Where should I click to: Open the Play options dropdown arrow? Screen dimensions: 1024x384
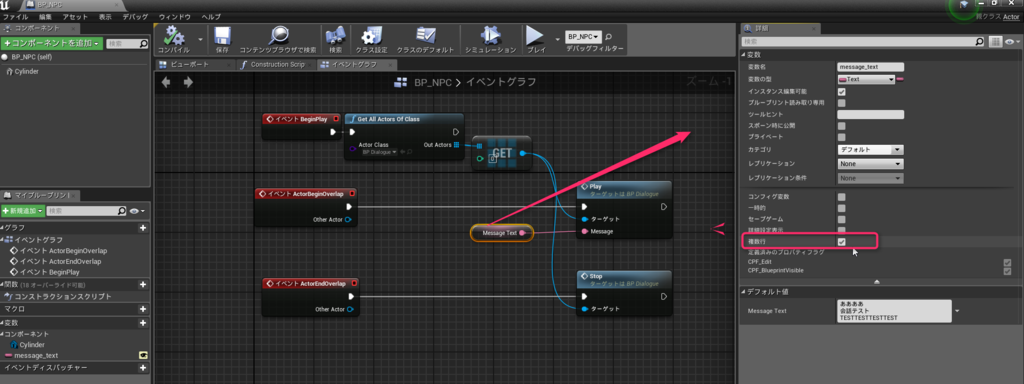pyautogui.click(x=557, y=39)
